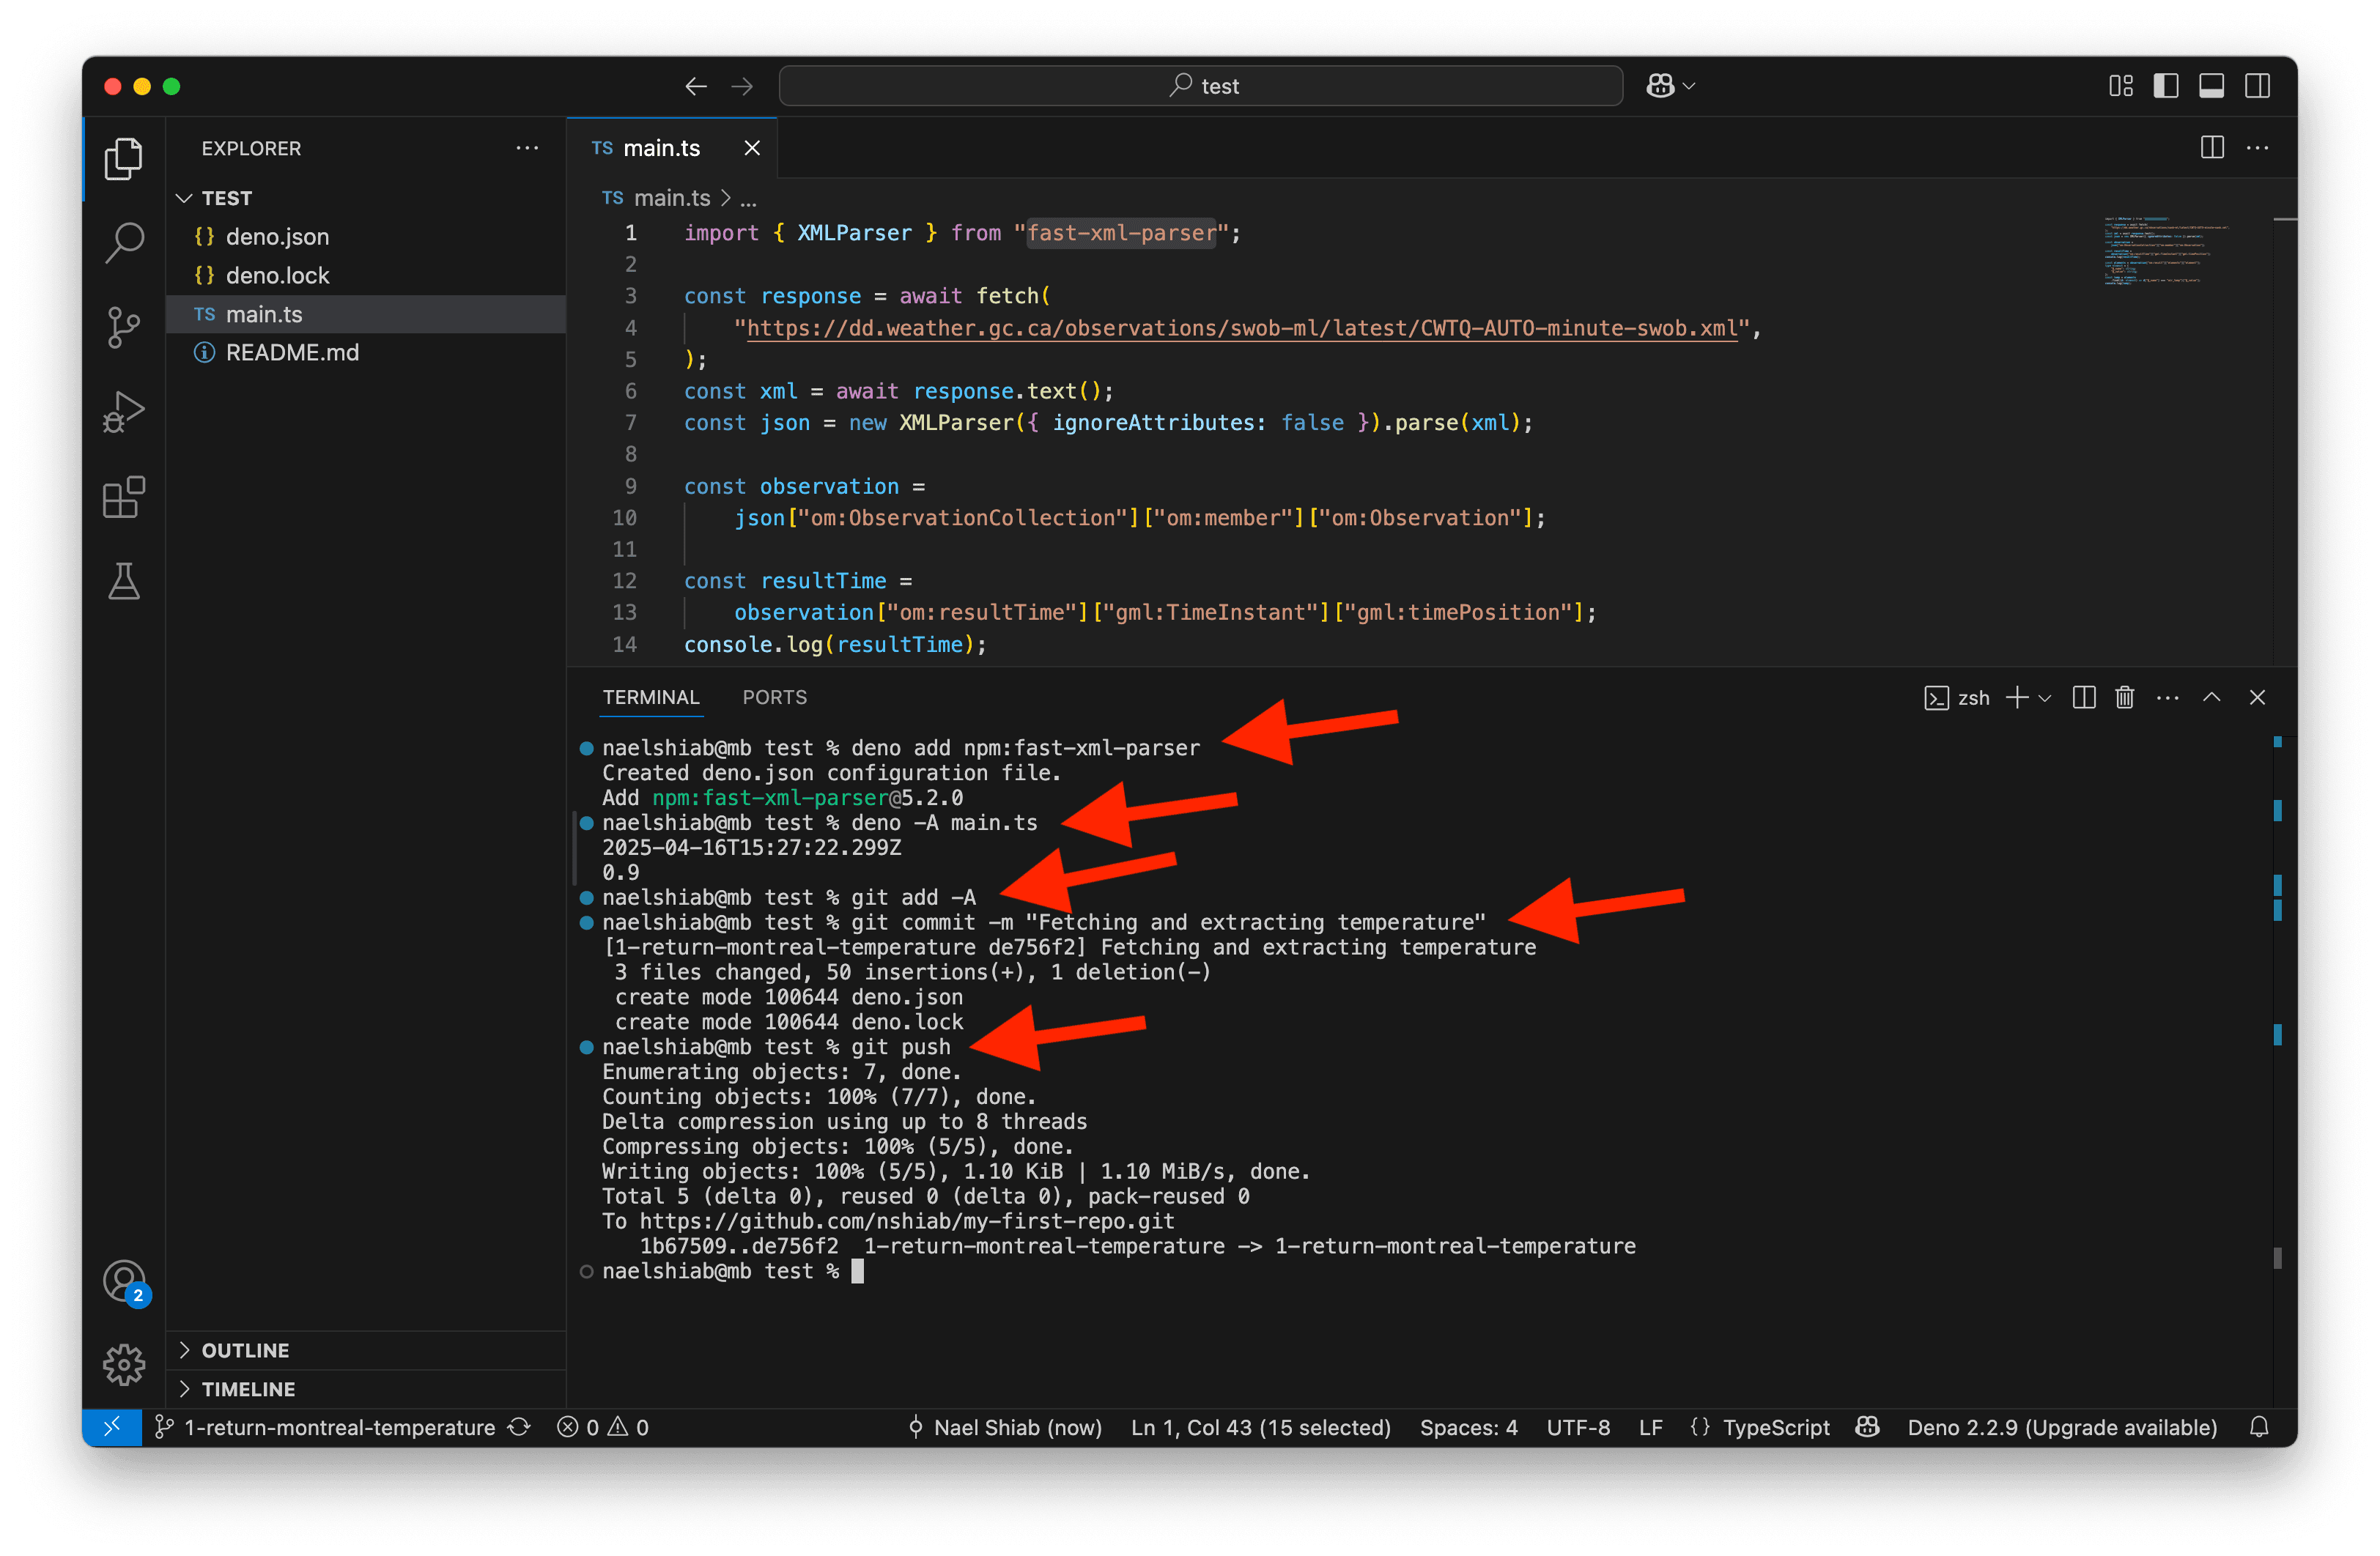Viewport: 2380px width, 1556px height.
Task: Open the Explorer view in activity bar
Action: [x=123, y=158]
